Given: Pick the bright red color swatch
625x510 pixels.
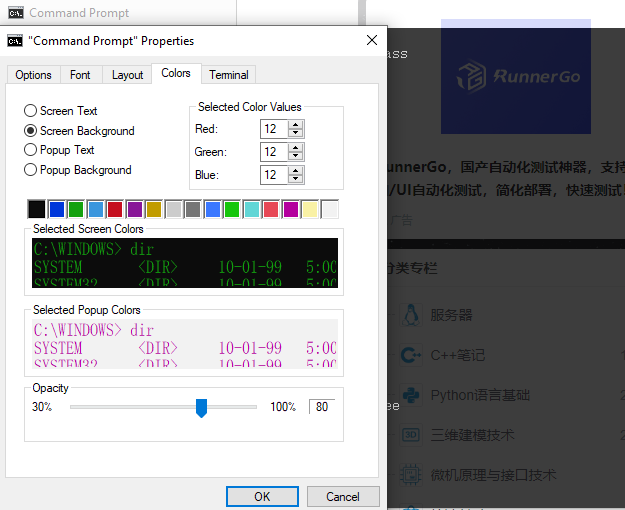Looking at the screenshot, I should tap(271, 209).
